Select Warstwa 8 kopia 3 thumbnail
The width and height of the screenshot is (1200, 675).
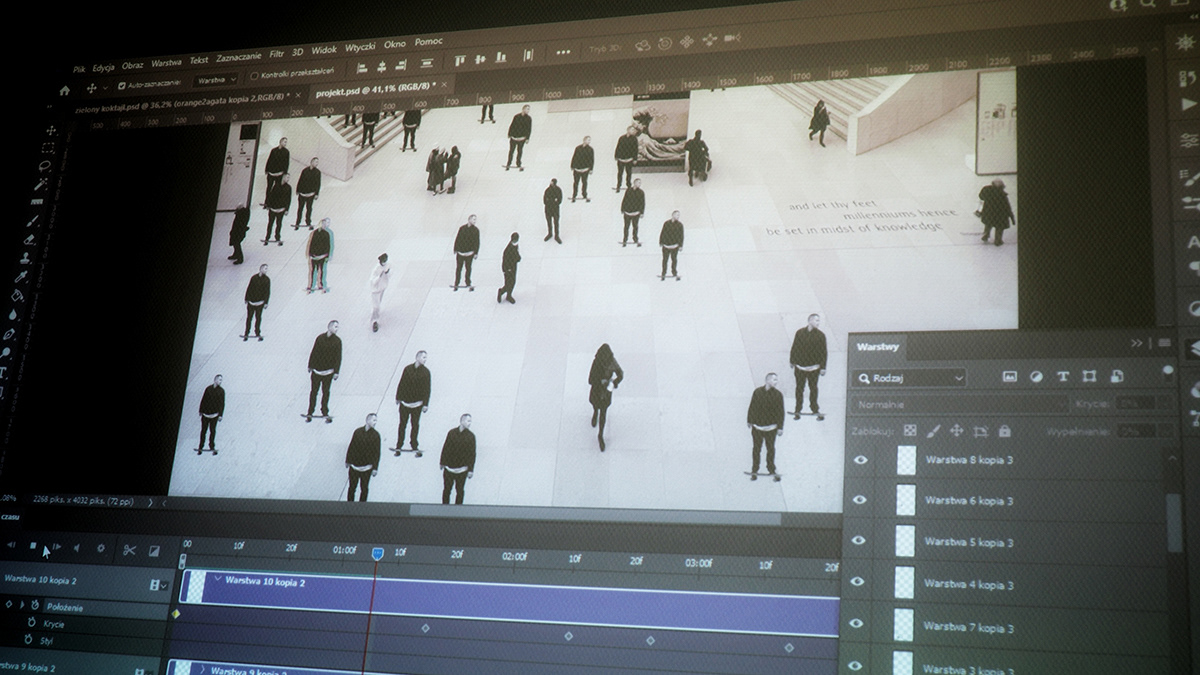906,461
